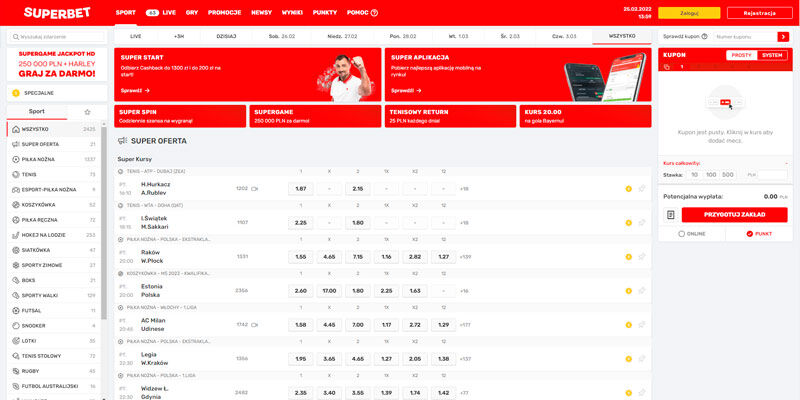Collapse Tenis ATP Dubaj league header
Viewport: 800px width, 400px height.
[383, 171]
